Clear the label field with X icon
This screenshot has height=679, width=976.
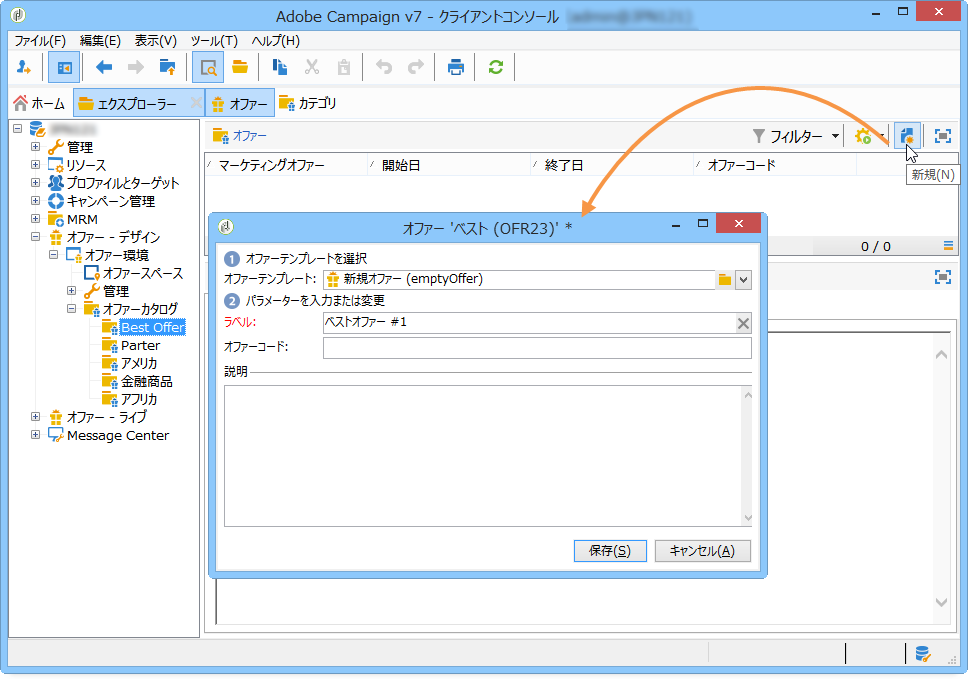743,323
